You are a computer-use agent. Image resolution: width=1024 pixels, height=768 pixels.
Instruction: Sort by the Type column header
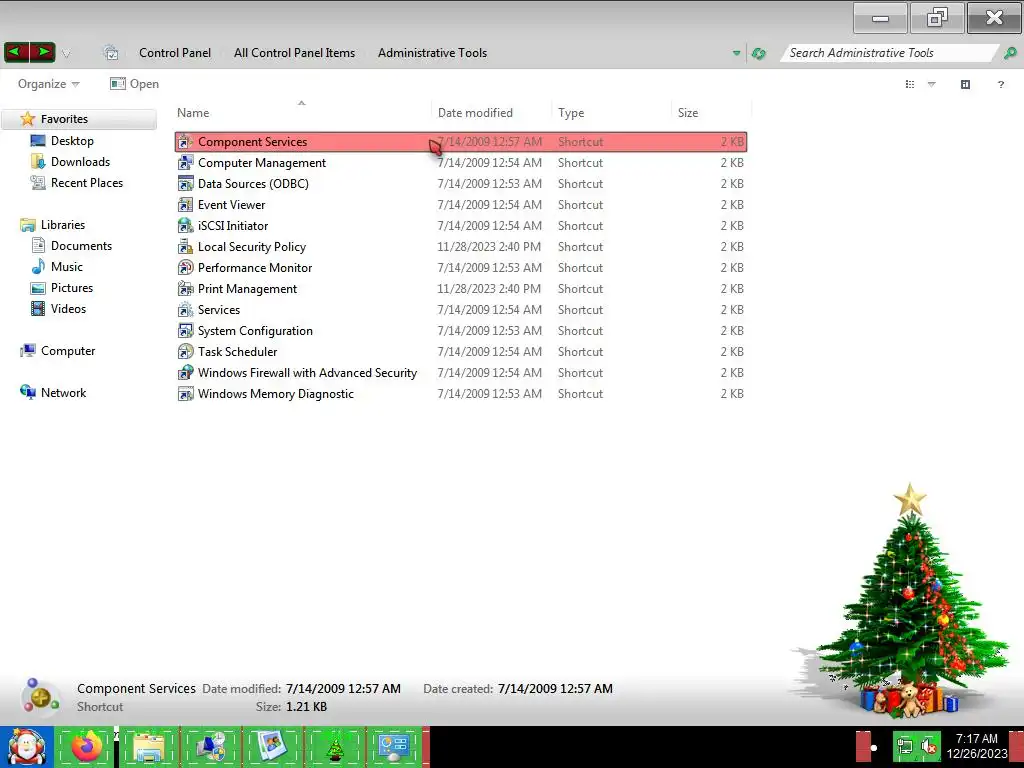click(x=611, y=112)
